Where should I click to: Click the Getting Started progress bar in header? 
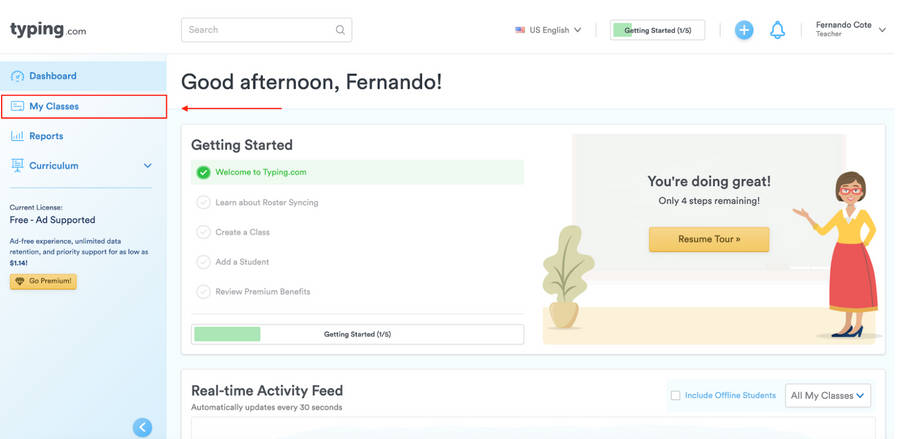point(657,30)
